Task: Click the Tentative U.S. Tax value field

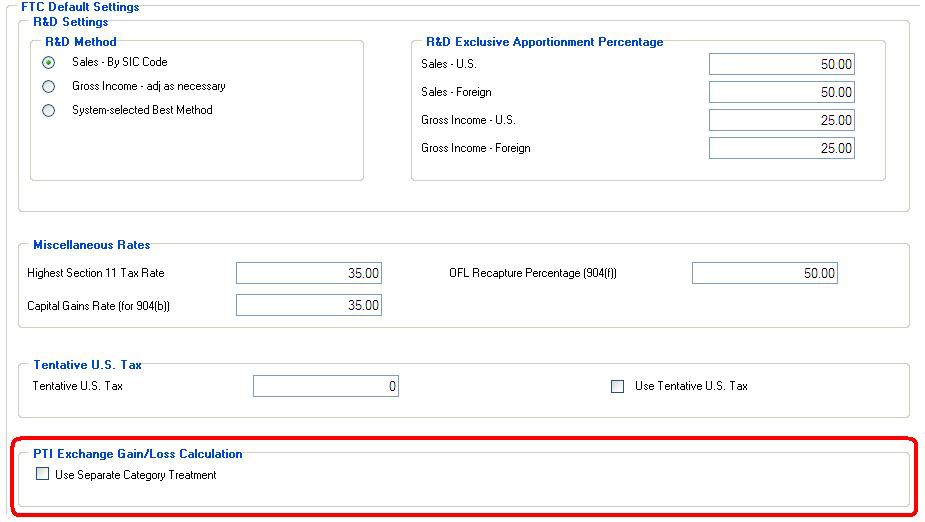Action: (325, 386)
